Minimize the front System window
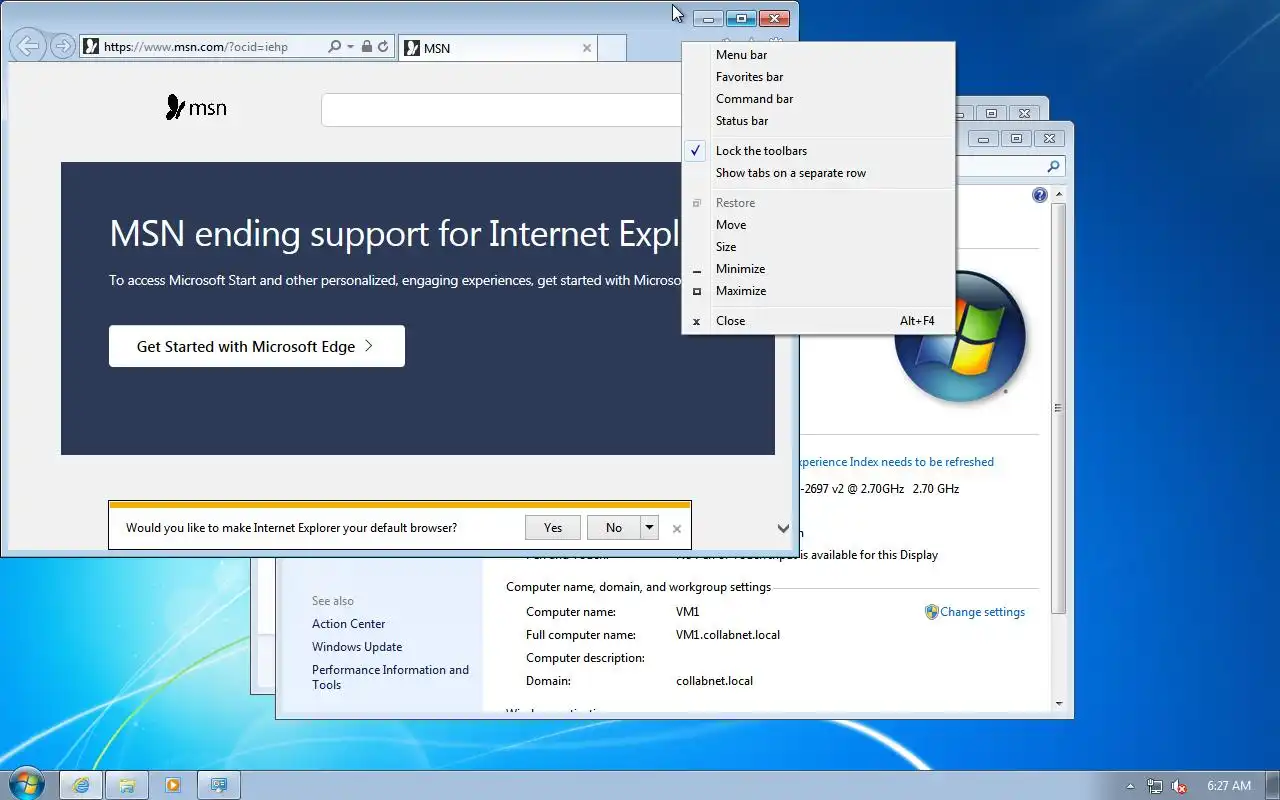Screen dimensions: 1280x800 pos(985,139)
